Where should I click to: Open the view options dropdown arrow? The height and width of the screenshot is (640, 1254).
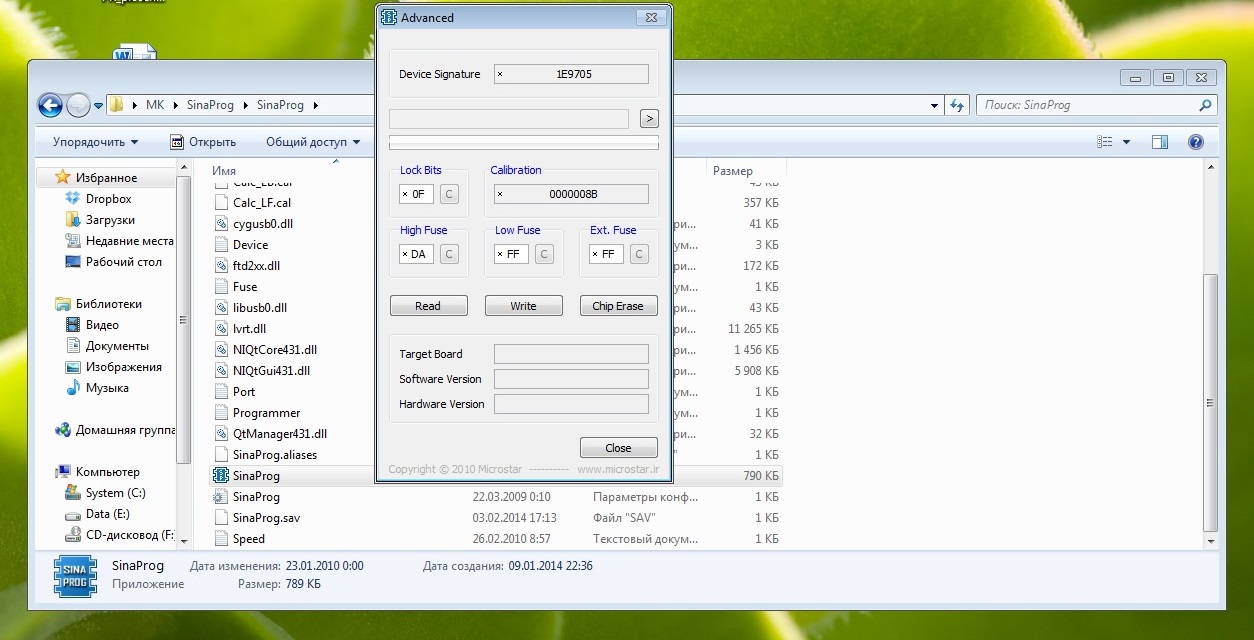pyautogui.click(x=1126, y=142)
